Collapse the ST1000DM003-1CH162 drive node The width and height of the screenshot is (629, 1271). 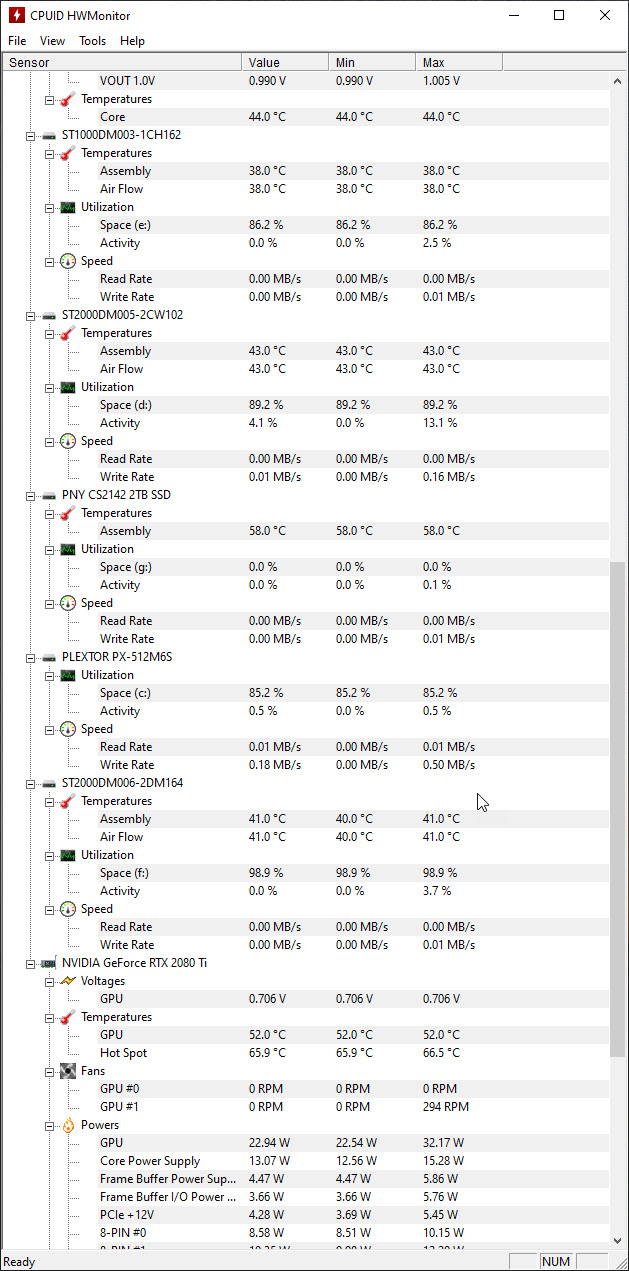(30, 135)
